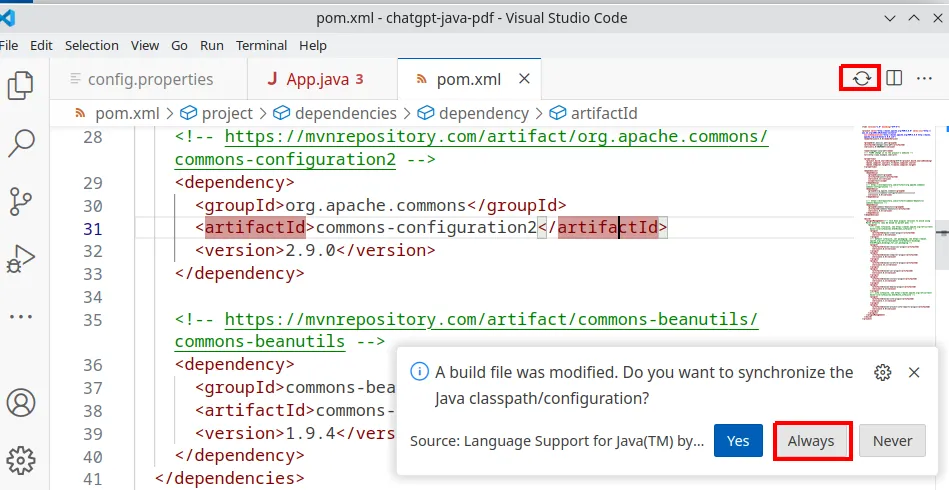This screenshot has height=490, width=949.
Task: Maximize the VS Code window
Action: click(x=914, y=18)
